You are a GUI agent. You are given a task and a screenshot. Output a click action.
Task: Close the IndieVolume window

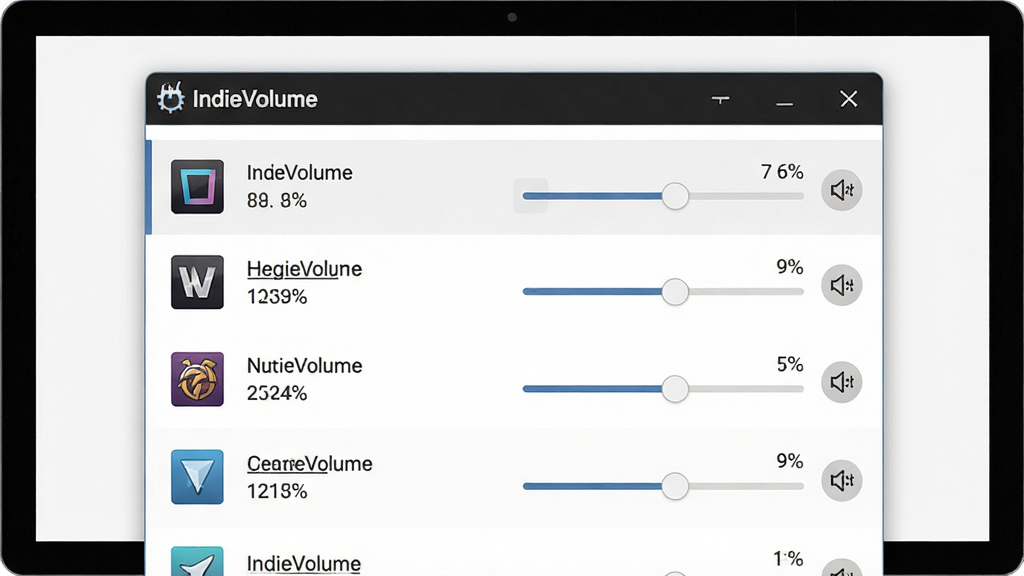click(x=848, y=99)
